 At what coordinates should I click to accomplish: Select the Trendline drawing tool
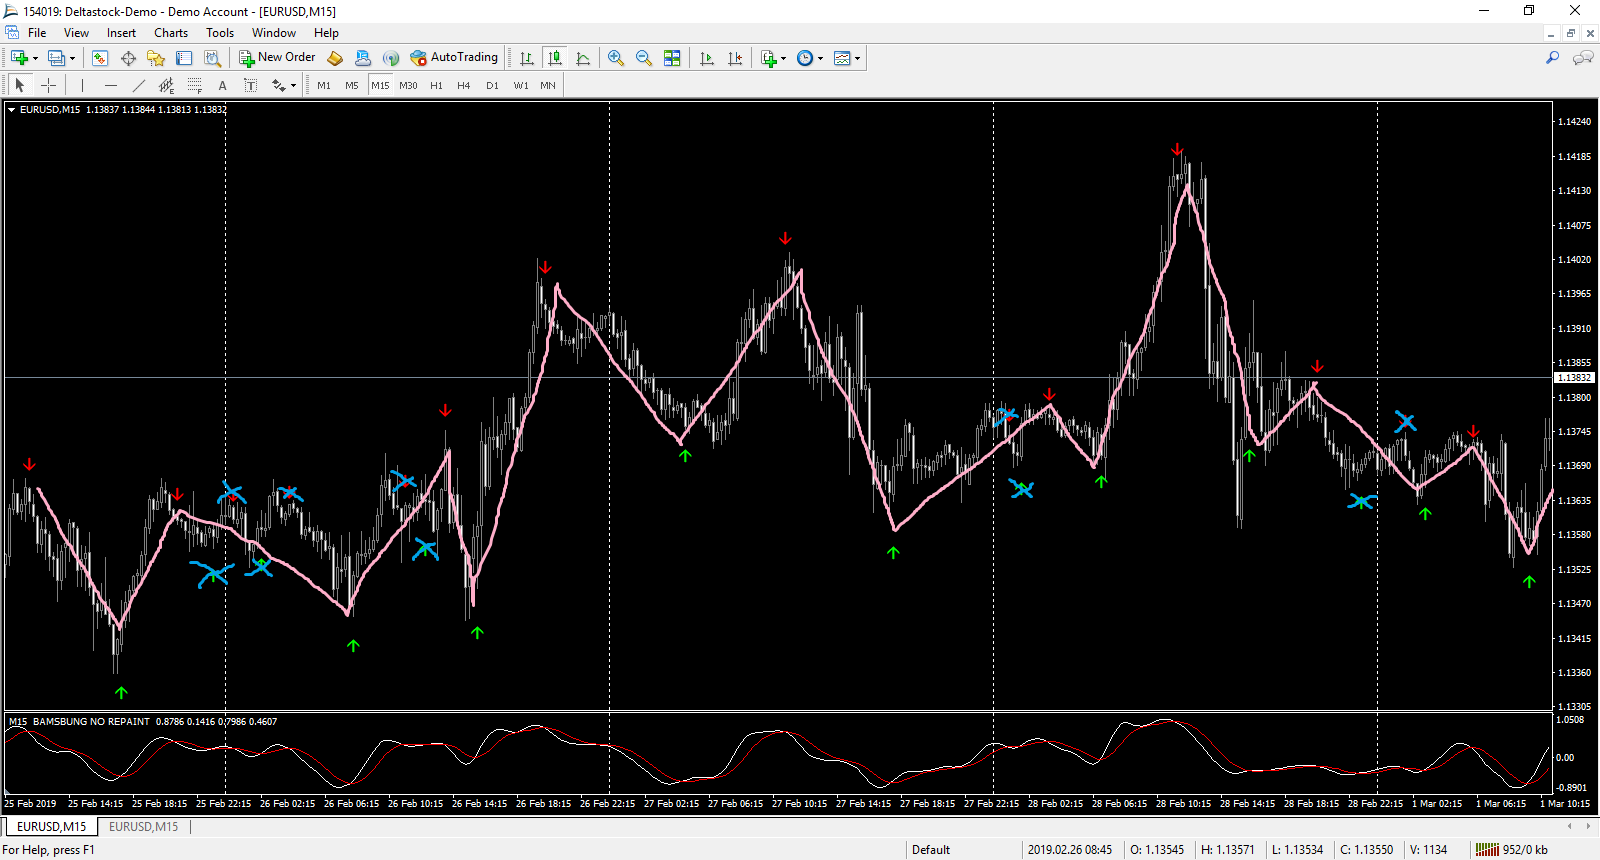click(x=139, y=85)
